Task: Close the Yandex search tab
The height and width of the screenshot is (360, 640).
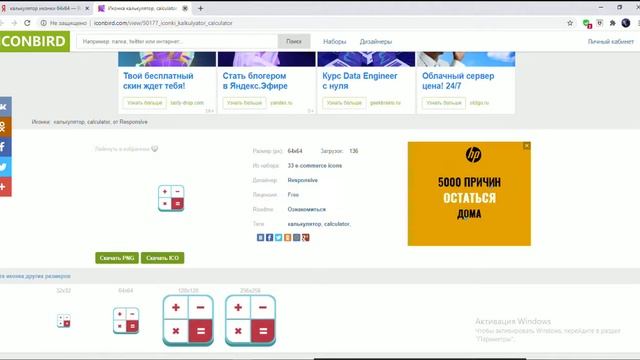Action: click(87, 8)
